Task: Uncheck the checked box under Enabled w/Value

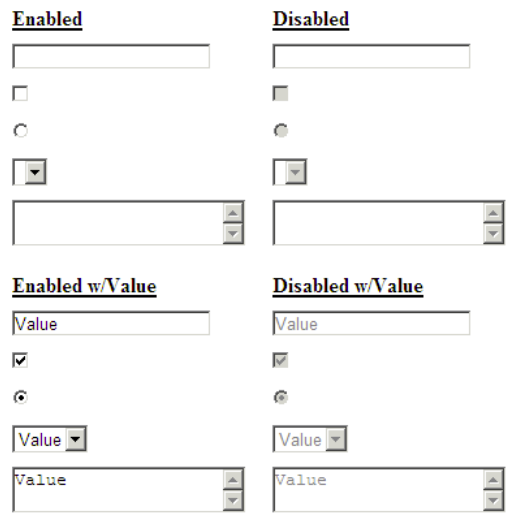Action: coord(20,360)
